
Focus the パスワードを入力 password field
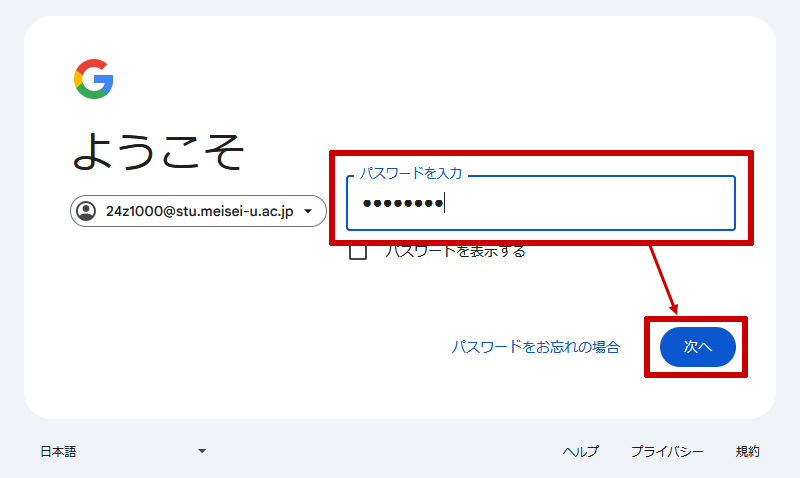point(541,203)
